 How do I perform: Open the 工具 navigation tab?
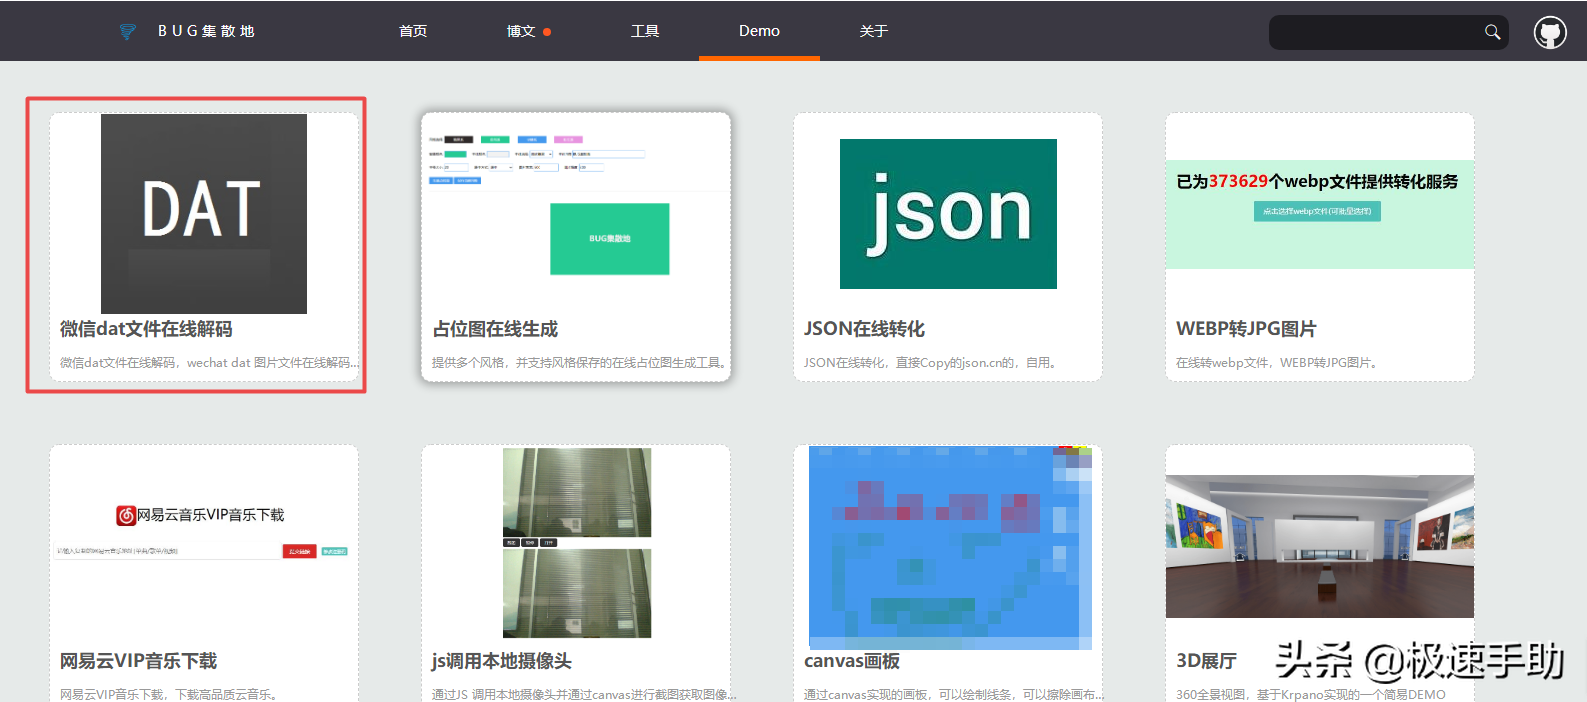coord(645,31)
